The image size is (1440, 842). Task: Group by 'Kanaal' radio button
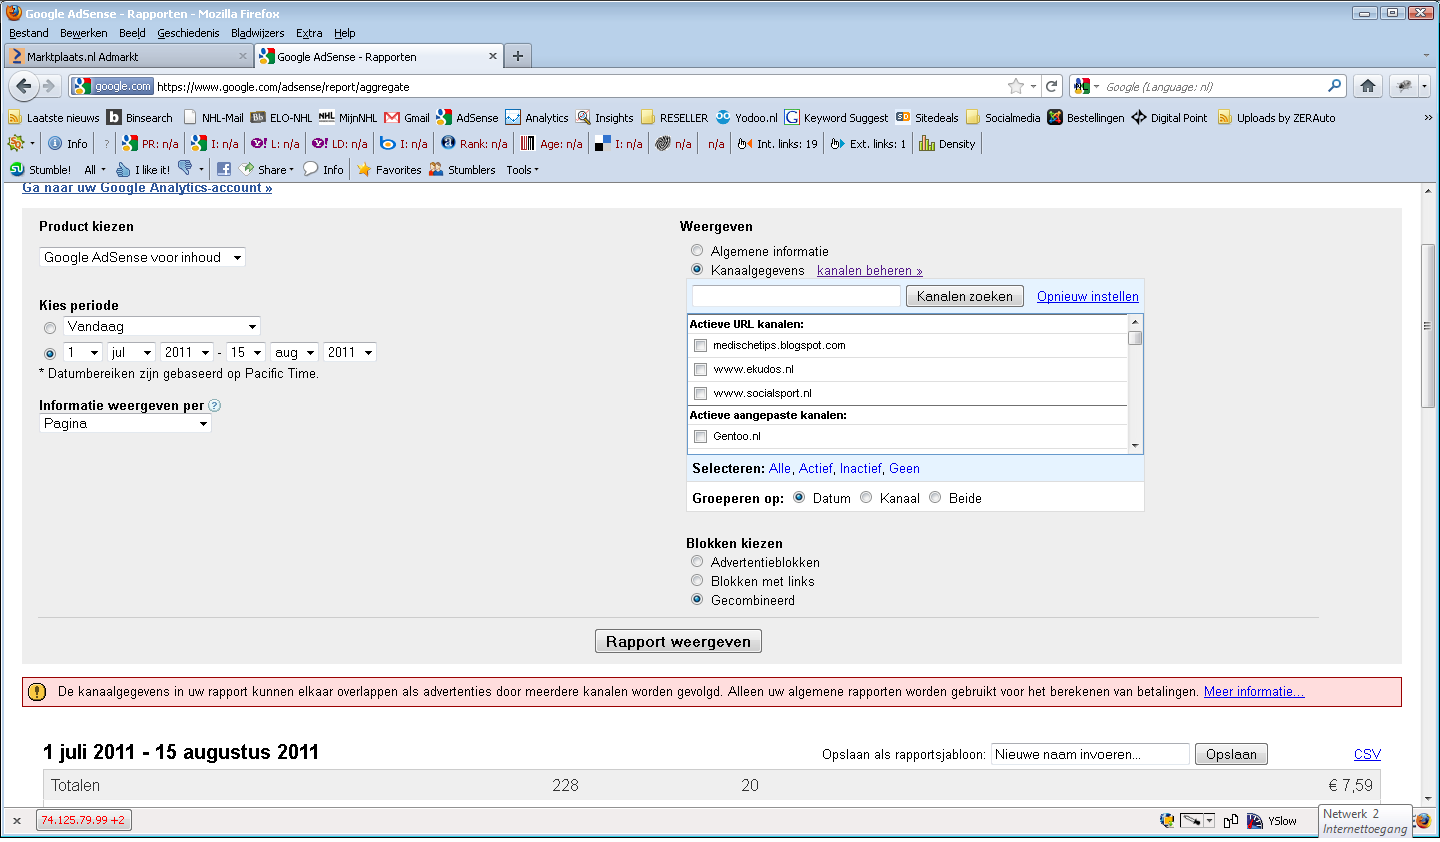pos(866,497)
